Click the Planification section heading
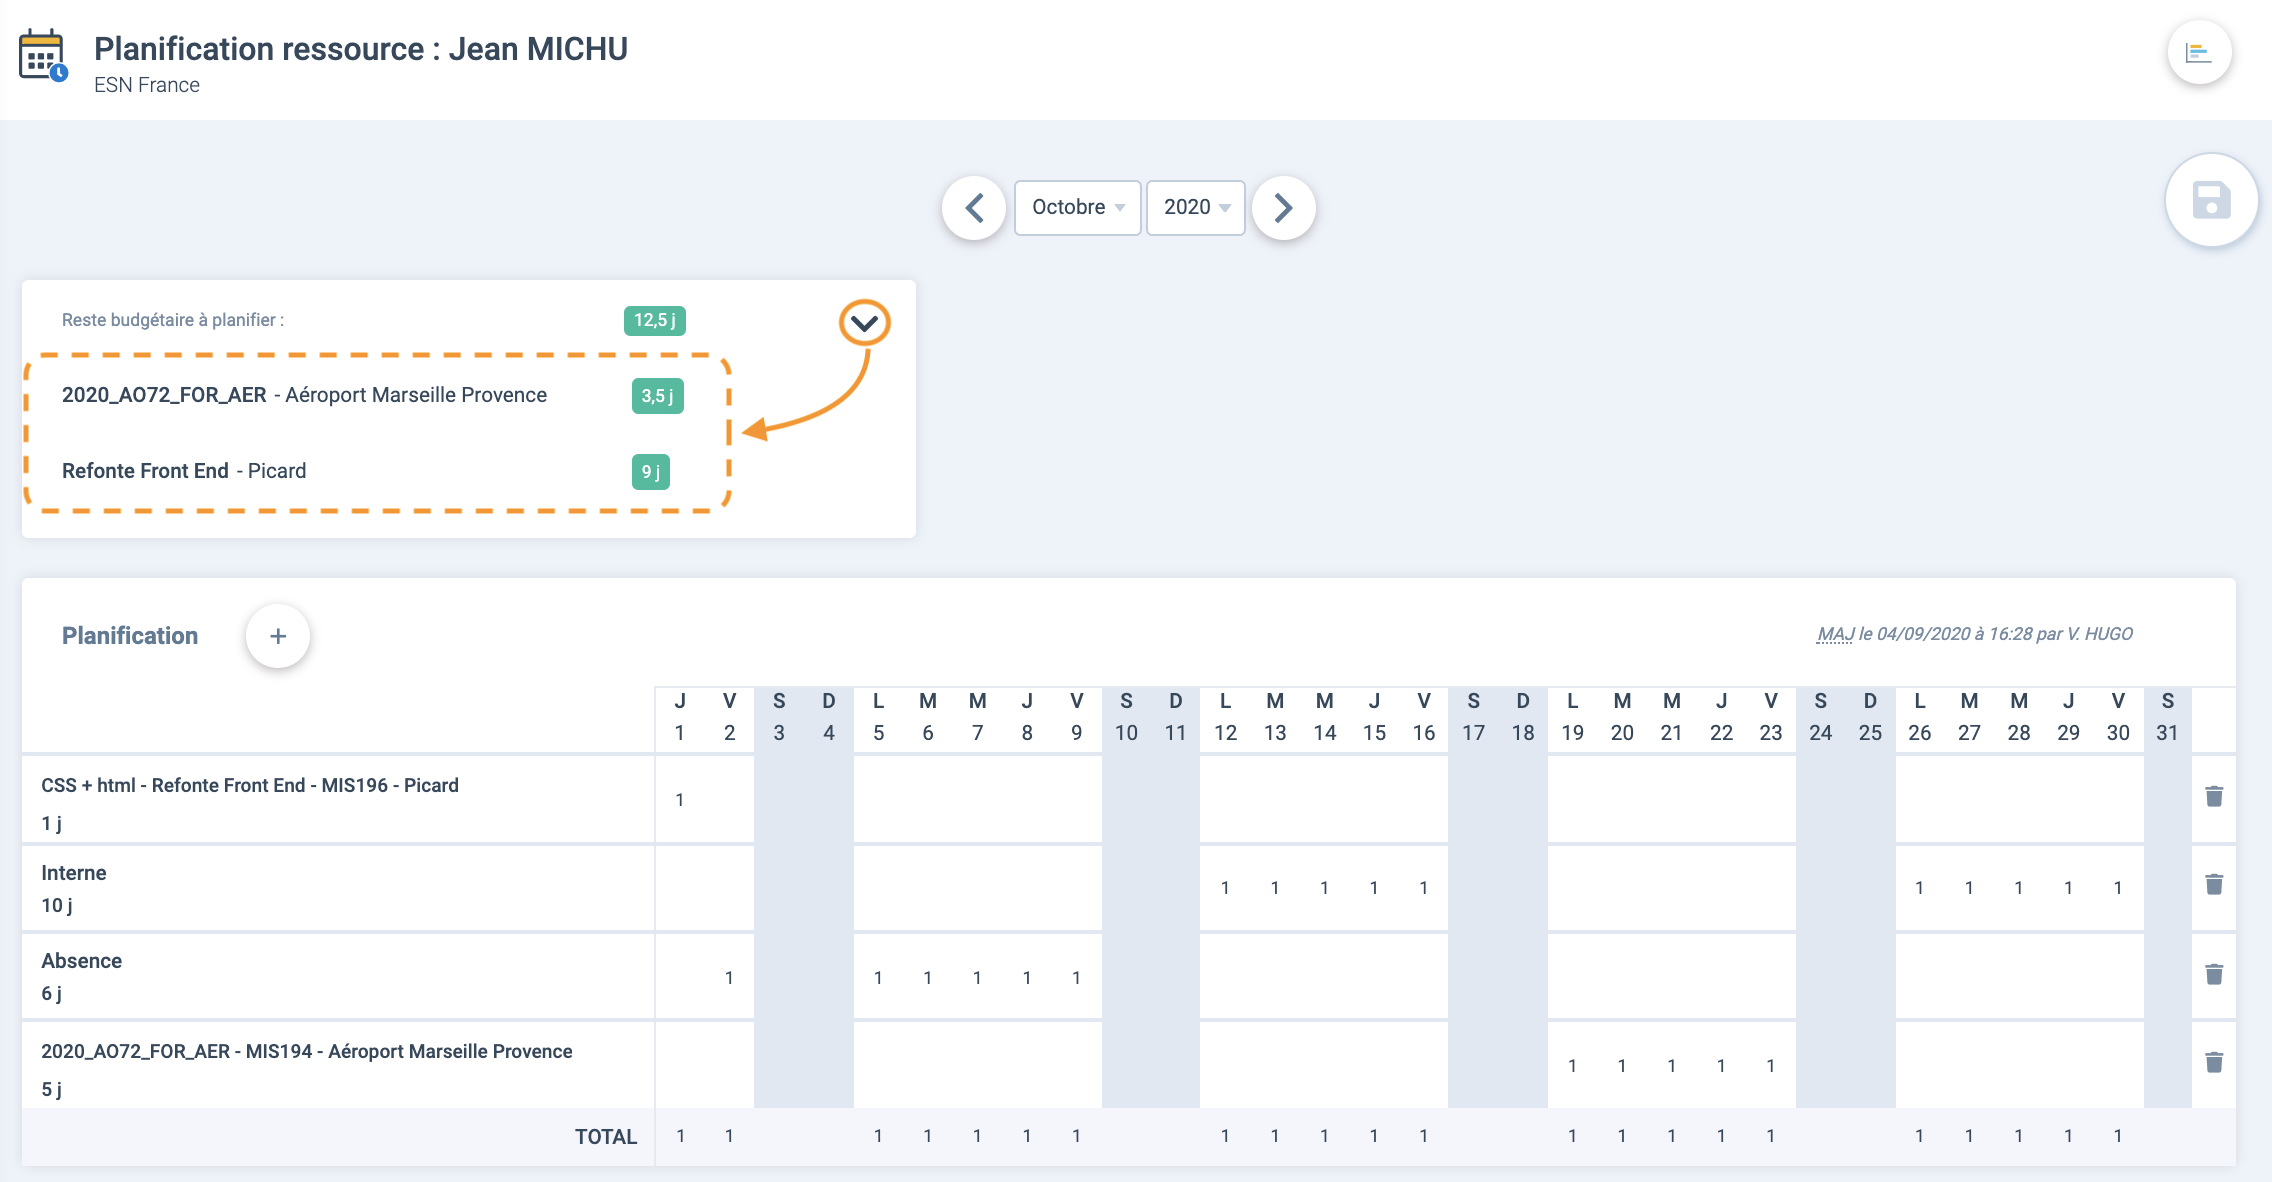The image size is (2272, 1182). tap(130, 636)
